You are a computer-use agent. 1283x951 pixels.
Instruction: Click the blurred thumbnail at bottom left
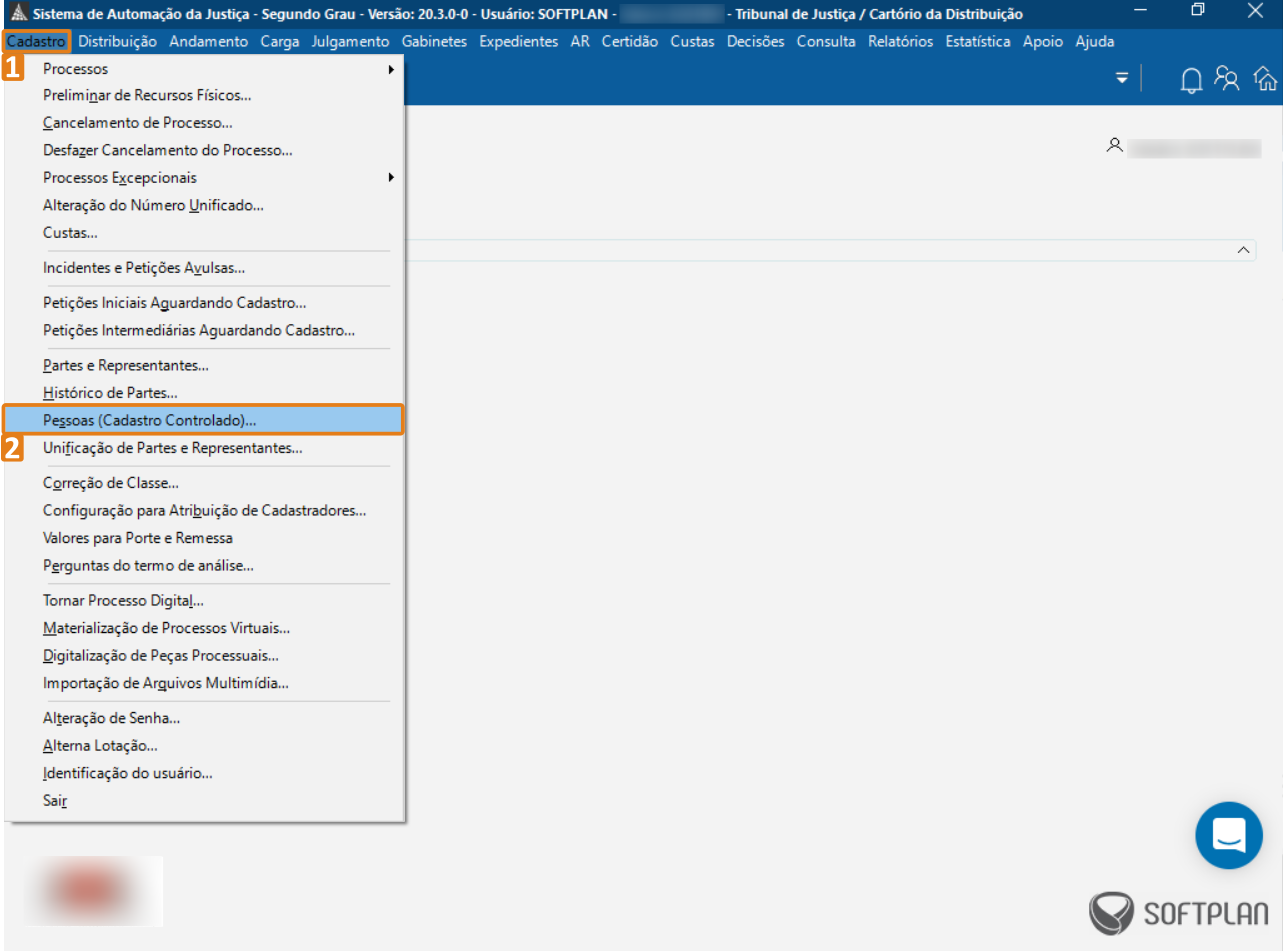coord(94,891)
